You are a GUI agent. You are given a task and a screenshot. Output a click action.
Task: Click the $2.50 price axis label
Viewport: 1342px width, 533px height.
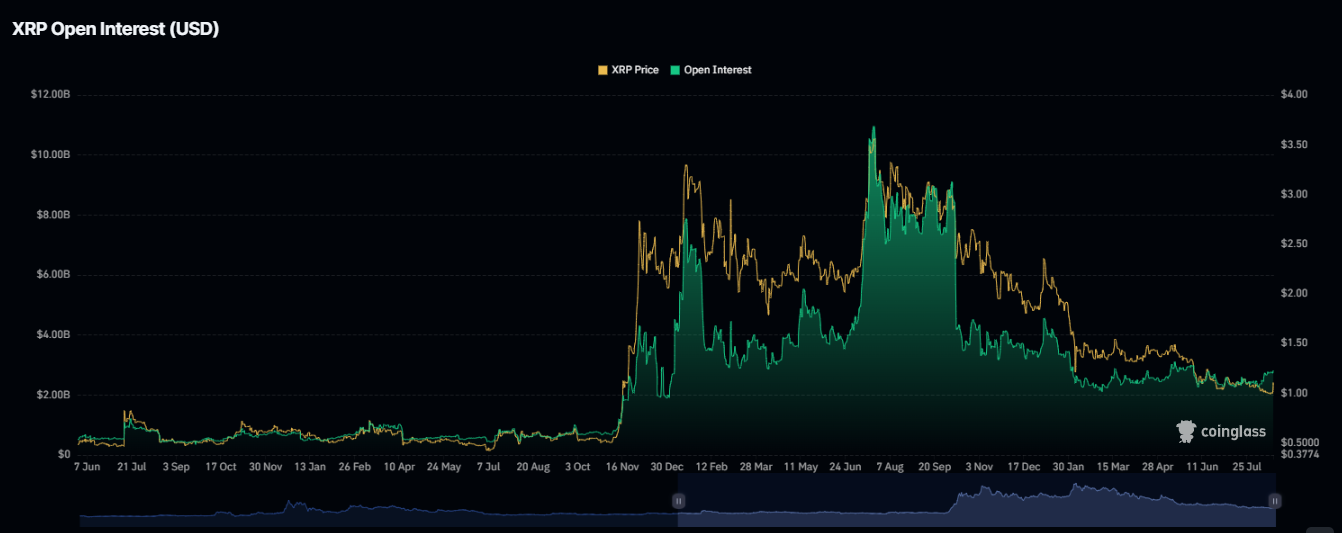pyautogui.click(x=1294, y=243)
